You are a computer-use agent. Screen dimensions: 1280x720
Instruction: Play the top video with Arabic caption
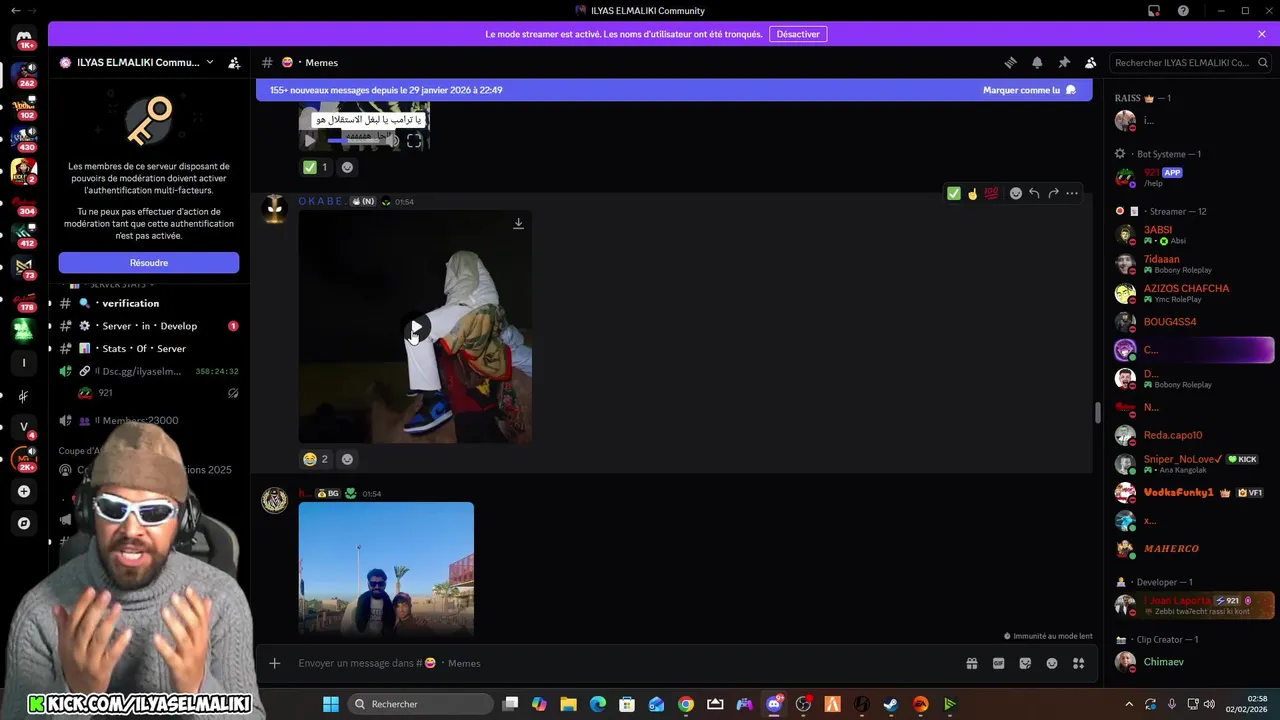310,141
